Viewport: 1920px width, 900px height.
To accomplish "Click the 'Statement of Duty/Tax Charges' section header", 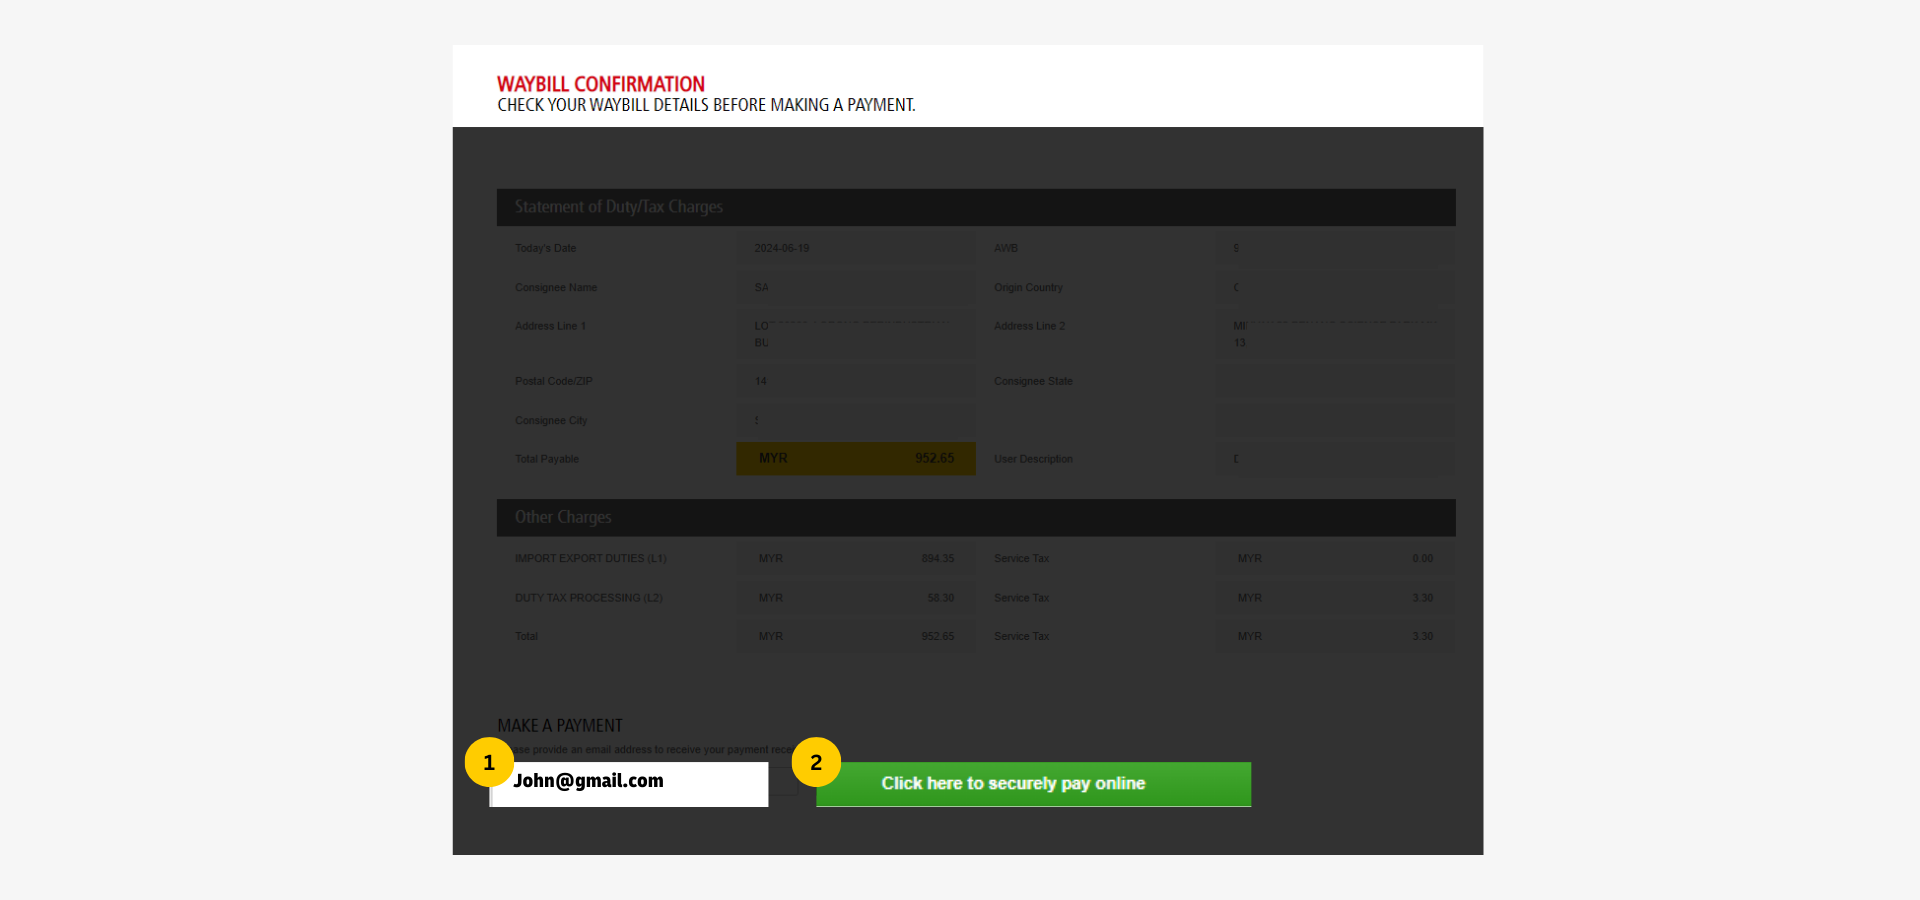I will (976, 207).
